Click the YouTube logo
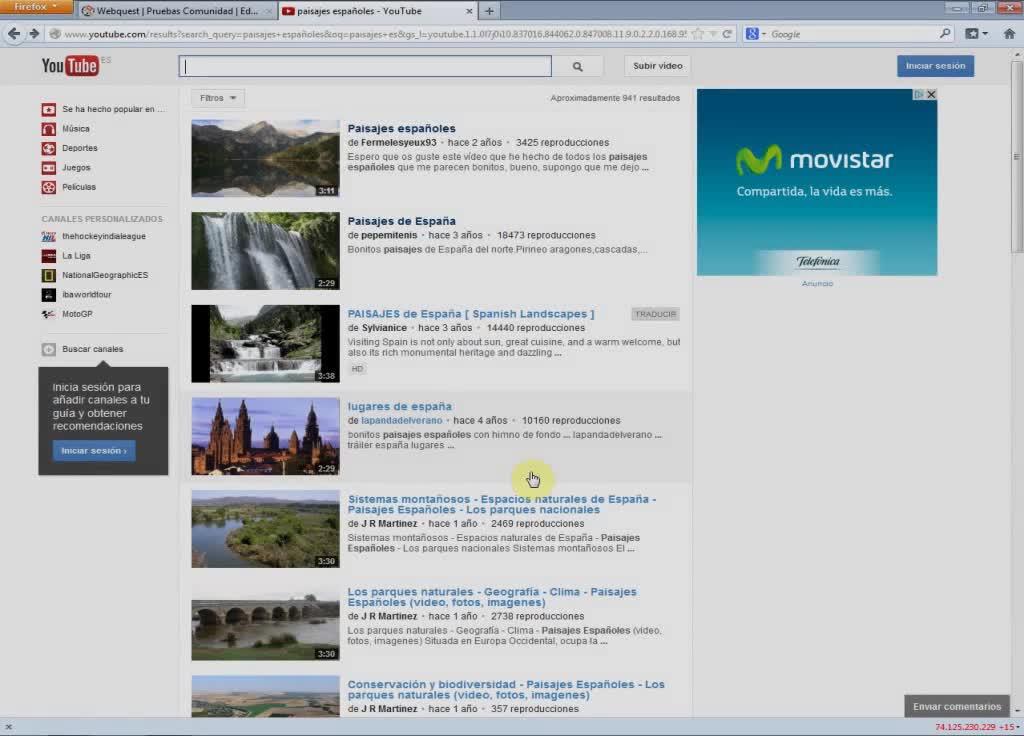 coord(70,66)
